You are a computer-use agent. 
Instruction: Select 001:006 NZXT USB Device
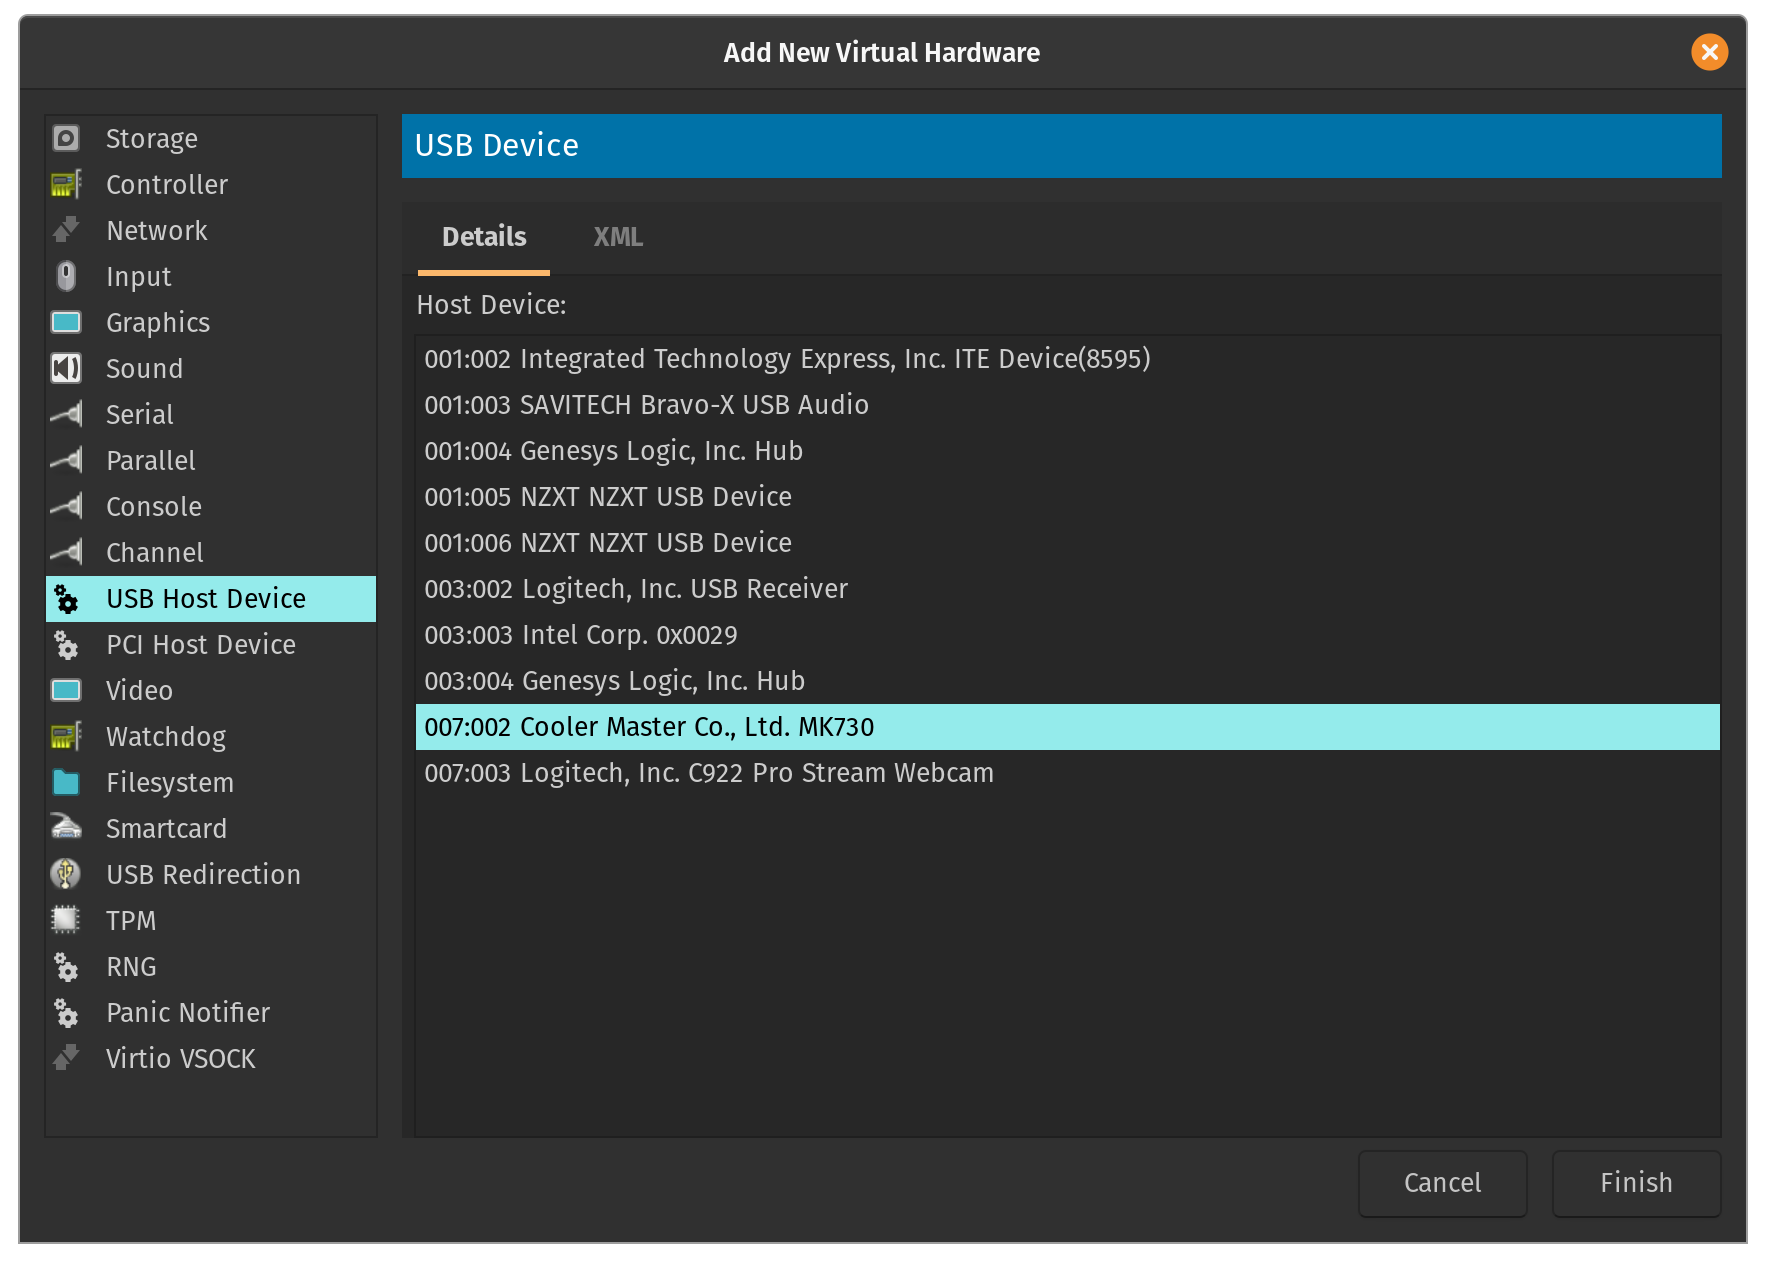pyautogui.click(x=1067, y=543)
